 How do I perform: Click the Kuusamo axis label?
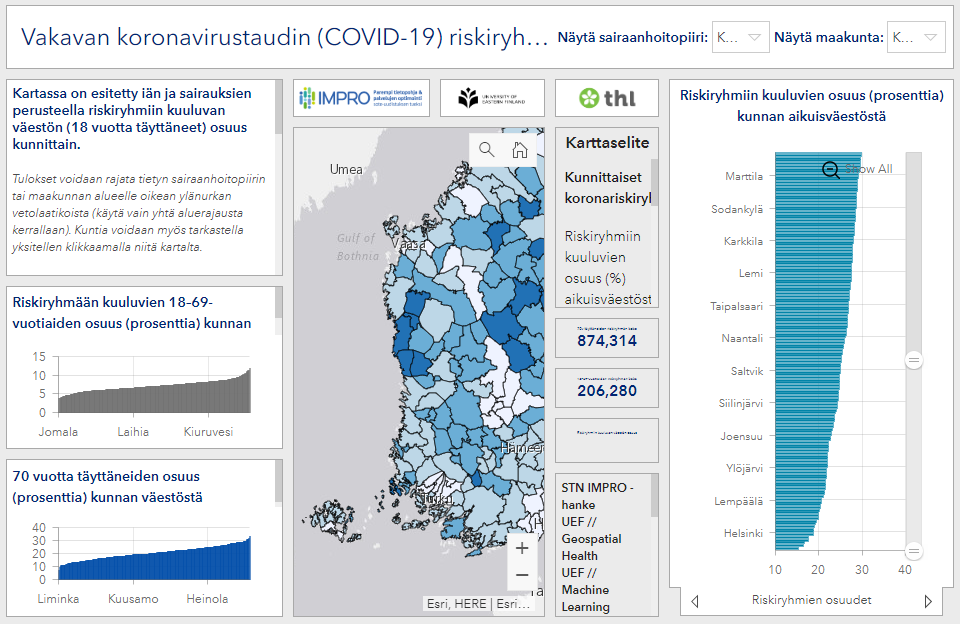point(133,599)
